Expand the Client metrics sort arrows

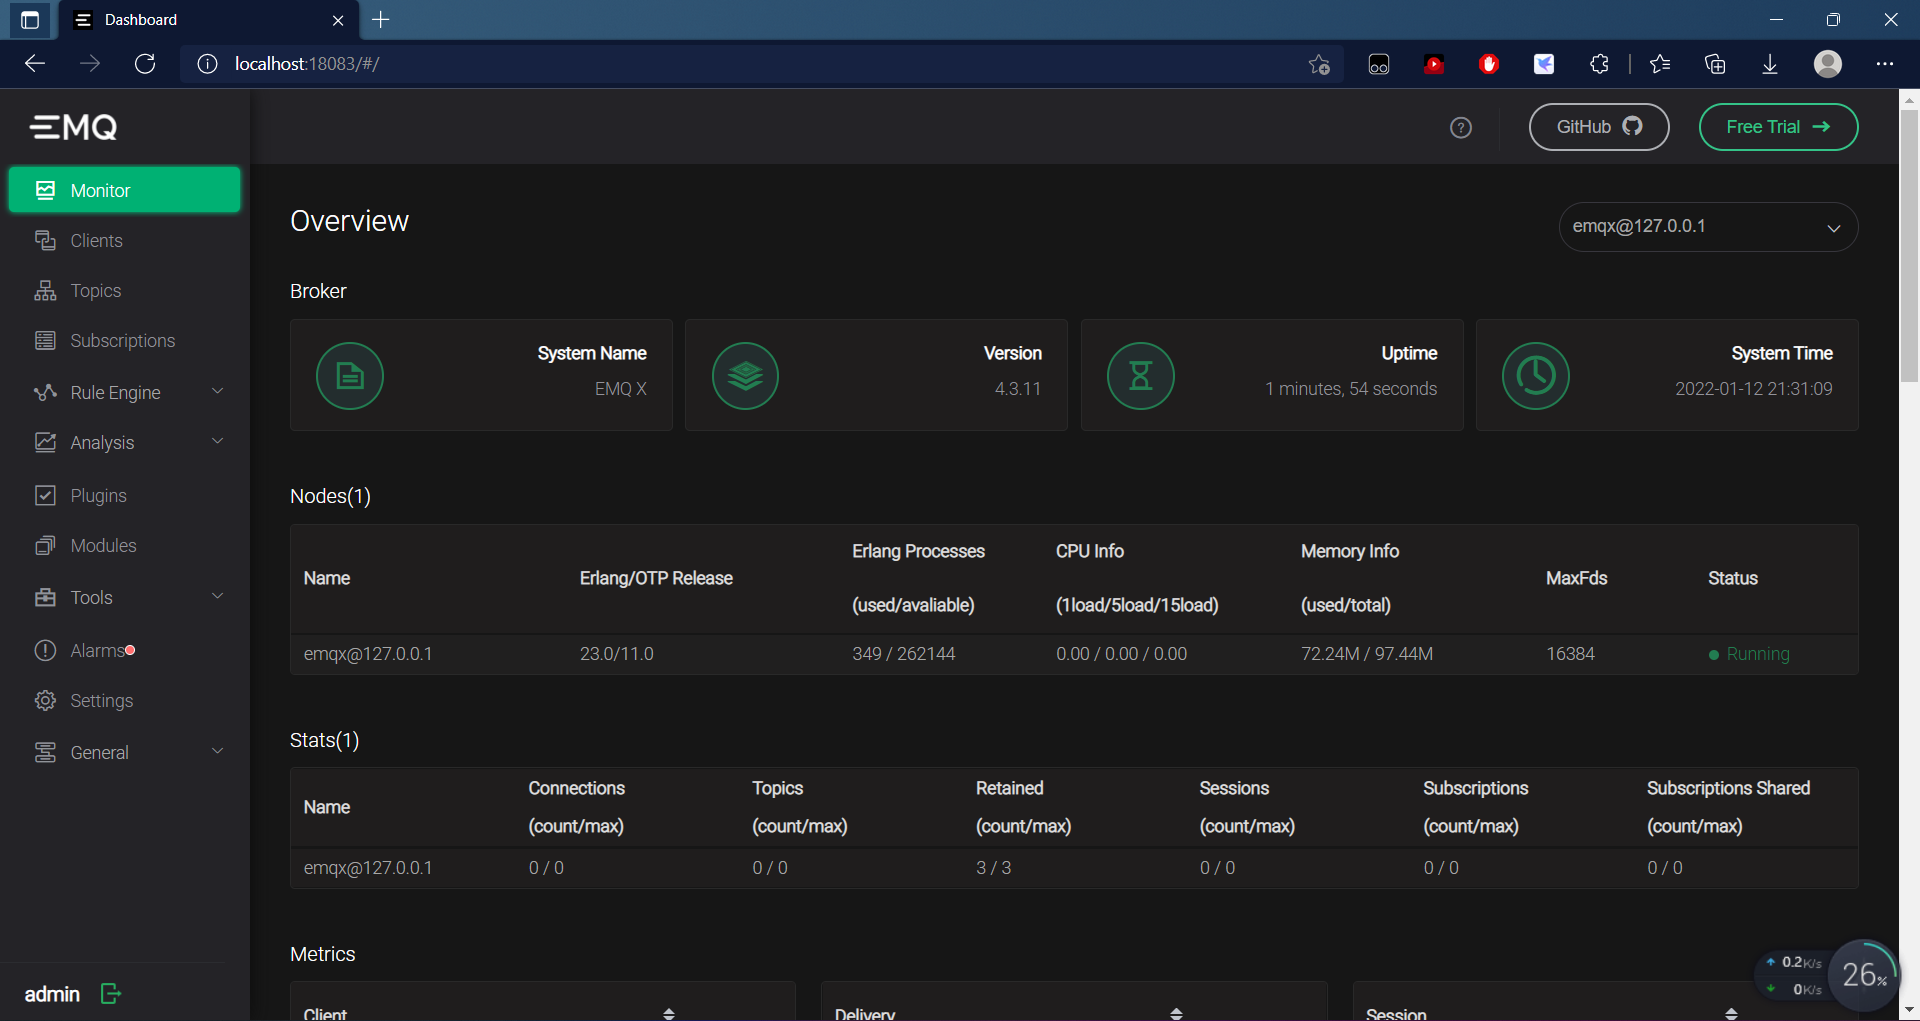click(x=669, y=1013)
